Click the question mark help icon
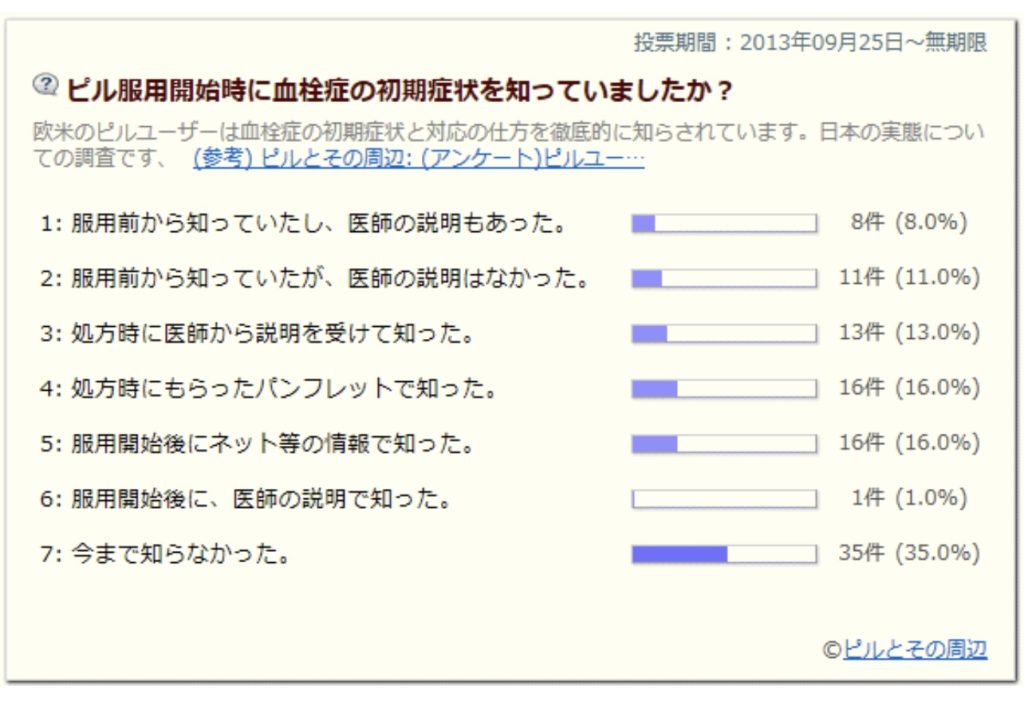 [x=45, y=85]
